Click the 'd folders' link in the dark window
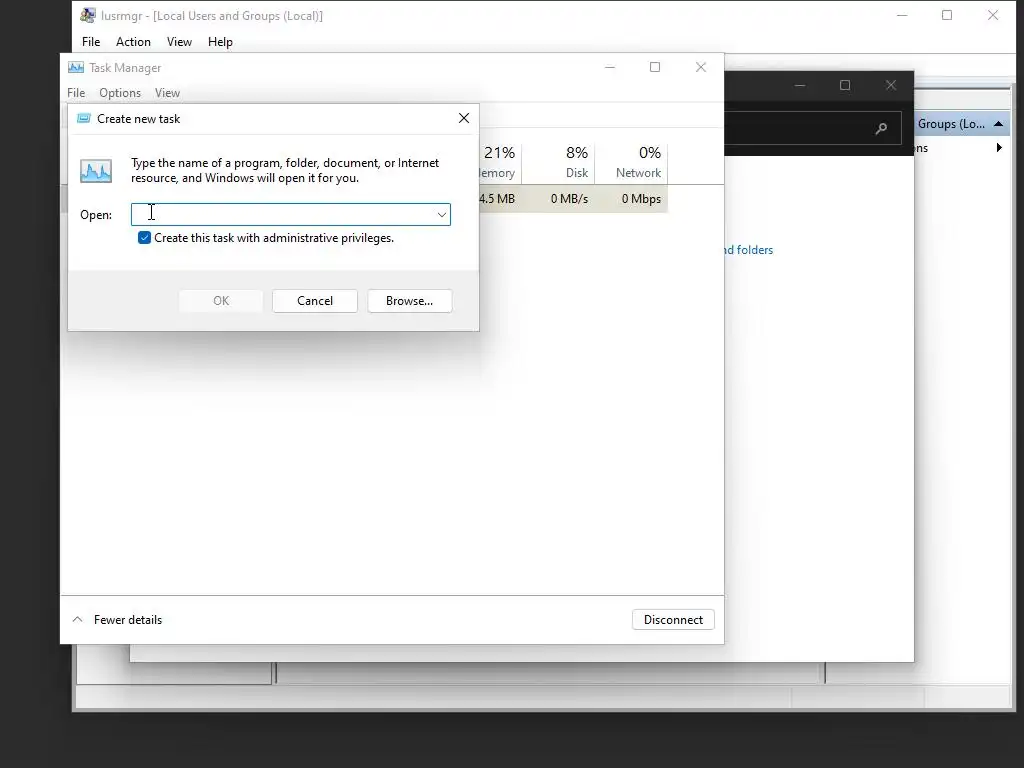Viewport: 1024px width, 768px height. 748,249
